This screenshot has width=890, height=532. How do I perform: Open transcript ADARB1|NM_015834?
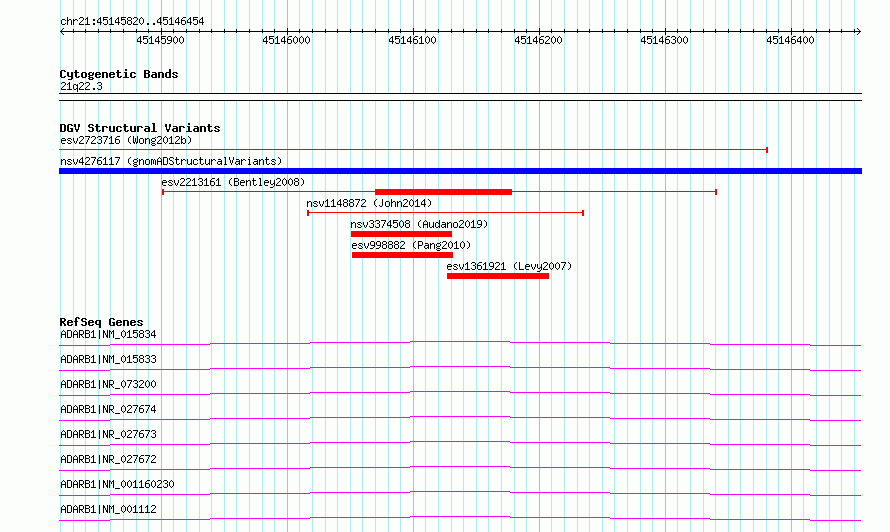108,334
